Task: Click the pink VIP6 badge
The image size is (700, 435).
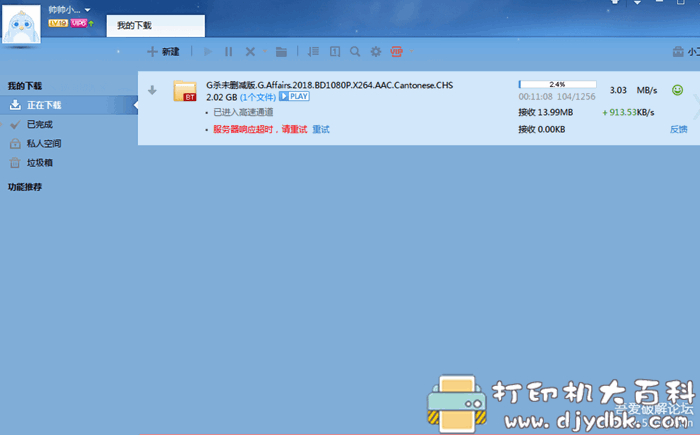Action: [x=79, y=23]
